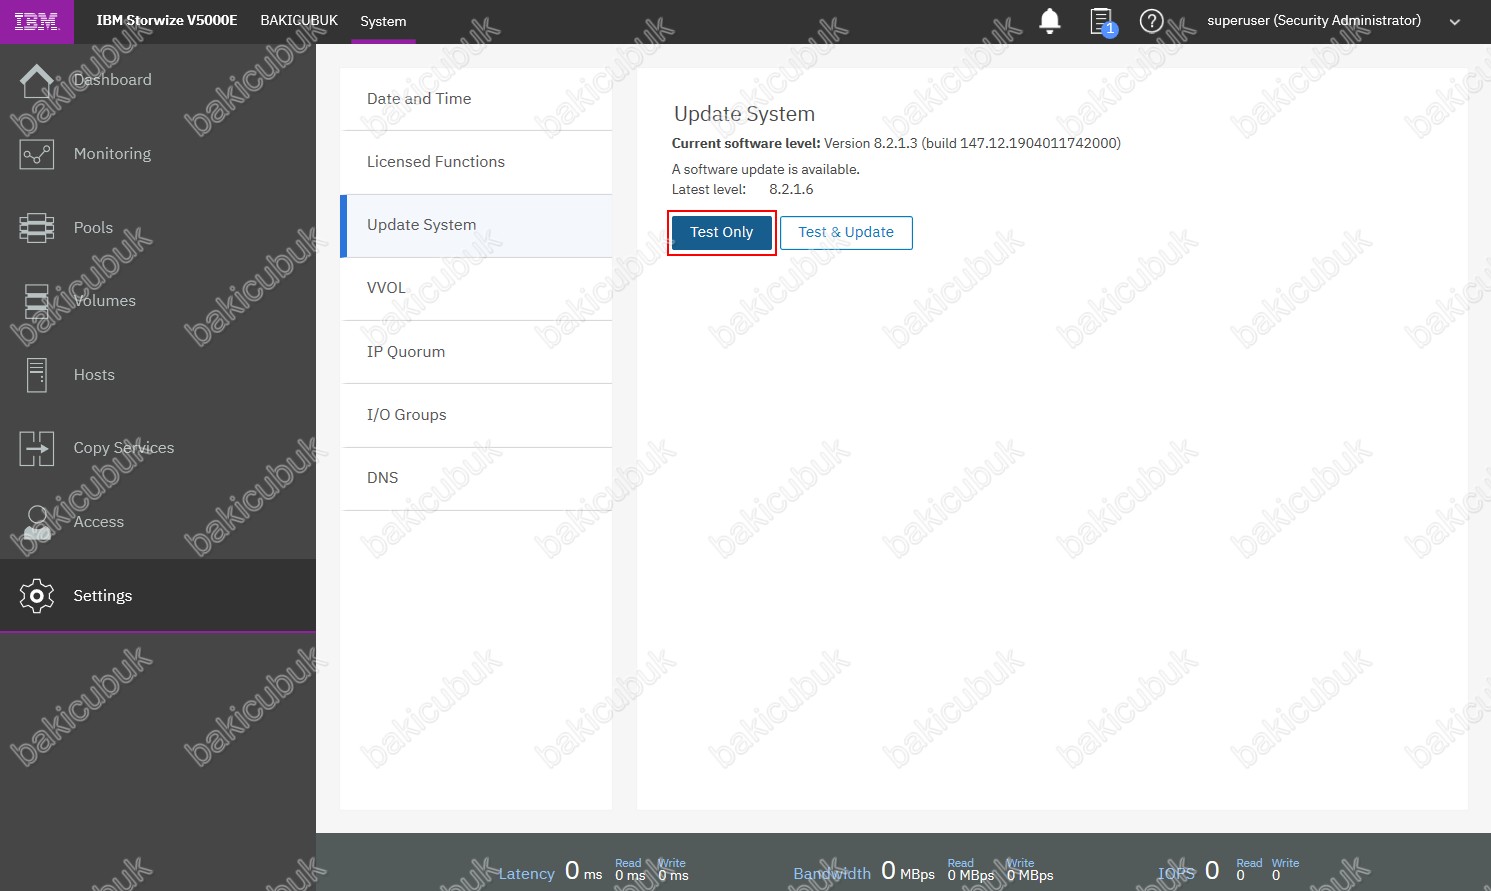The image size is (1491, 891).
Task: Select the Settings menu label
Action: [x=103, y=596]
